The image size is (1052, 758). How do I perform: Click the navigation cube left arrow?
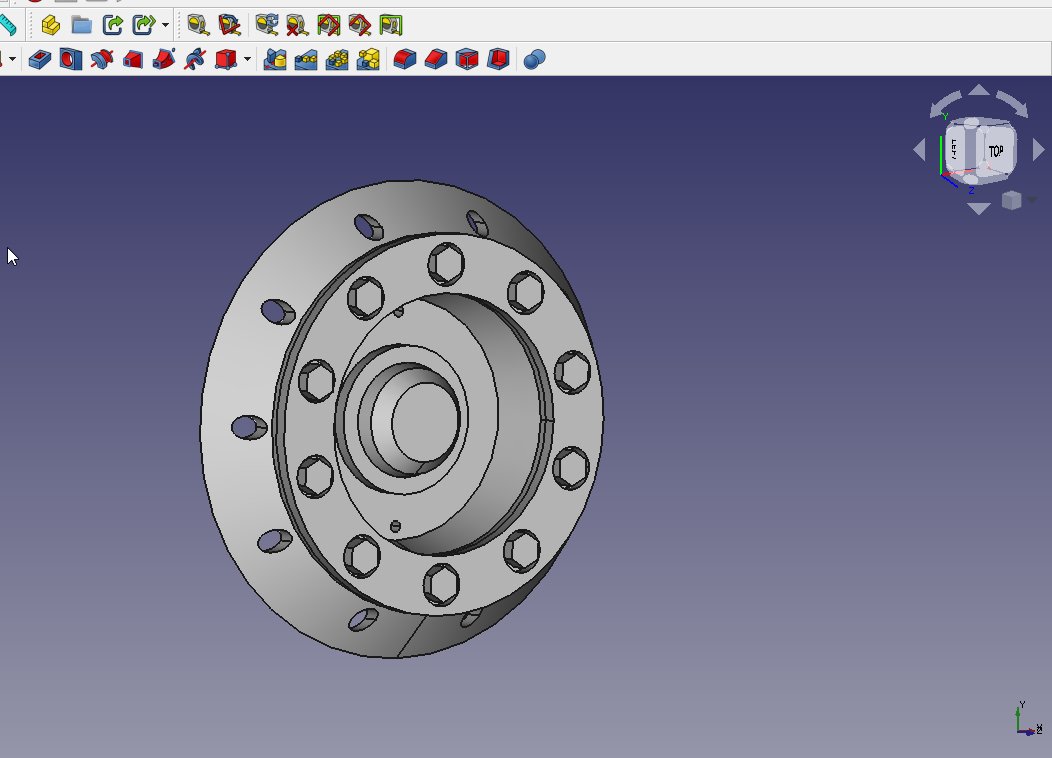pos(920,149)
